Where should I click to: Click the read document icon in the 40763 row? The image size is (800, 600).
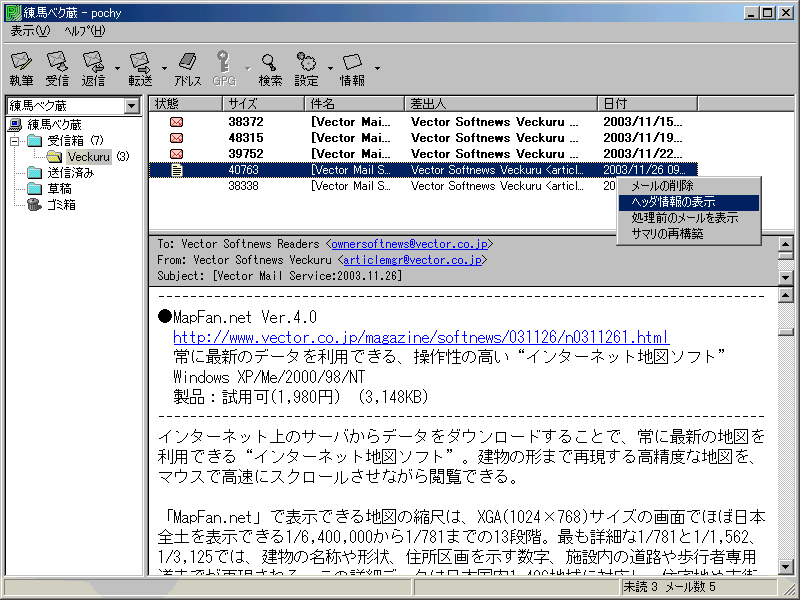tap(177, 170)
